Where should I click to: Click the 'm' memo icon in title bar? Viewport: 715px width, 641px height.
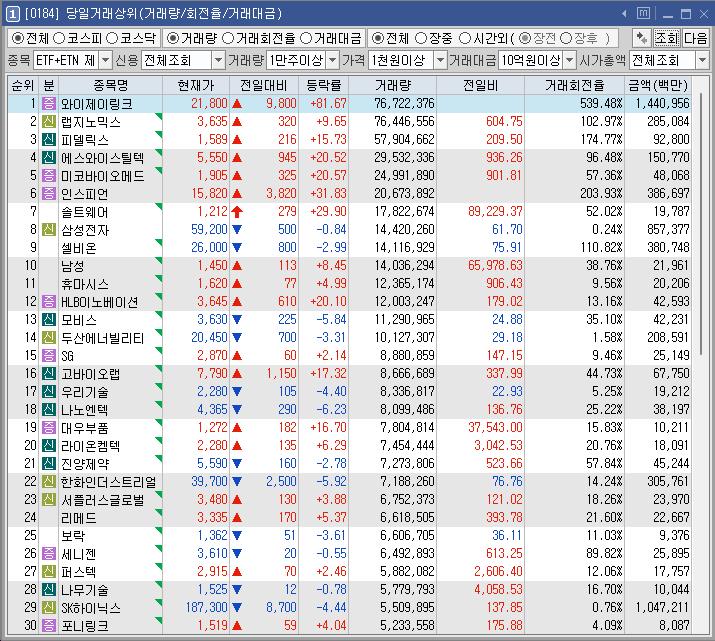click(643, 14)
